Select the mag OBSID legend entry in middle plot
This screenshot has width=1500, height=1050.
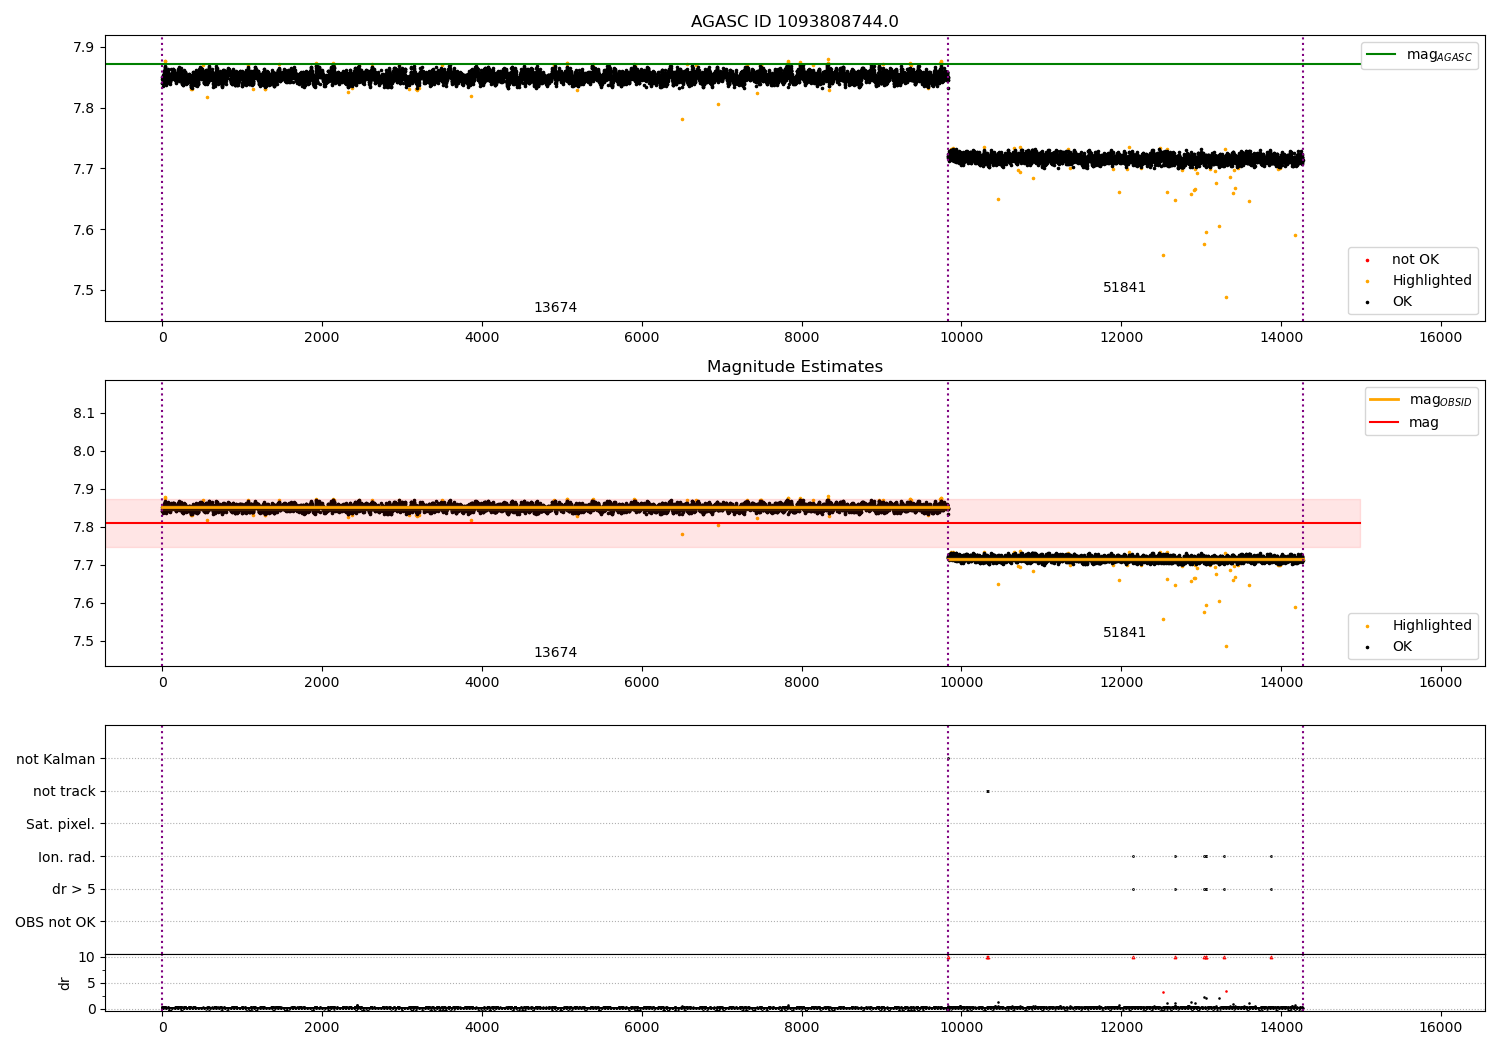[x=1421, y=400]
